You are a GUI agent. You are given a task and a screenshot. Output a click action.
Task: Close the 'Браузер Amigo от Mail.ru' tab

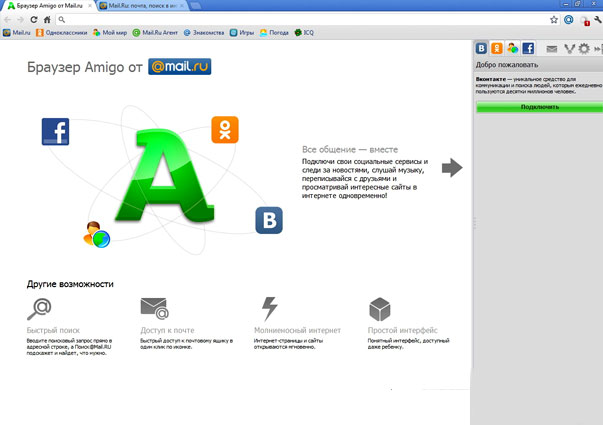pyautogui.click(x=90, y=6)
